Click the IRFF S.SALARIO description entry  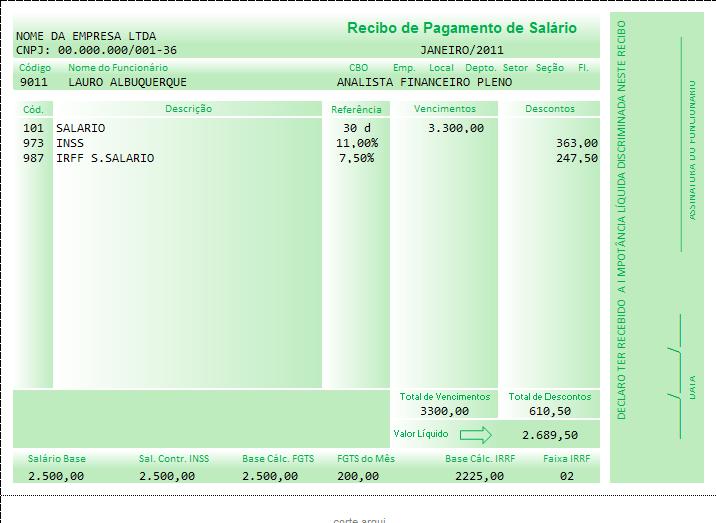click(x=105, y=158)
